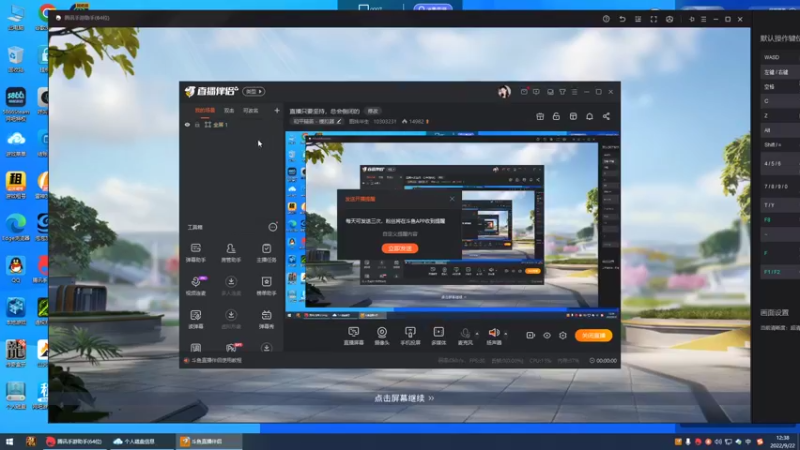Switch to the third scene tab
The image size is (800, 450).
(251, 110)
